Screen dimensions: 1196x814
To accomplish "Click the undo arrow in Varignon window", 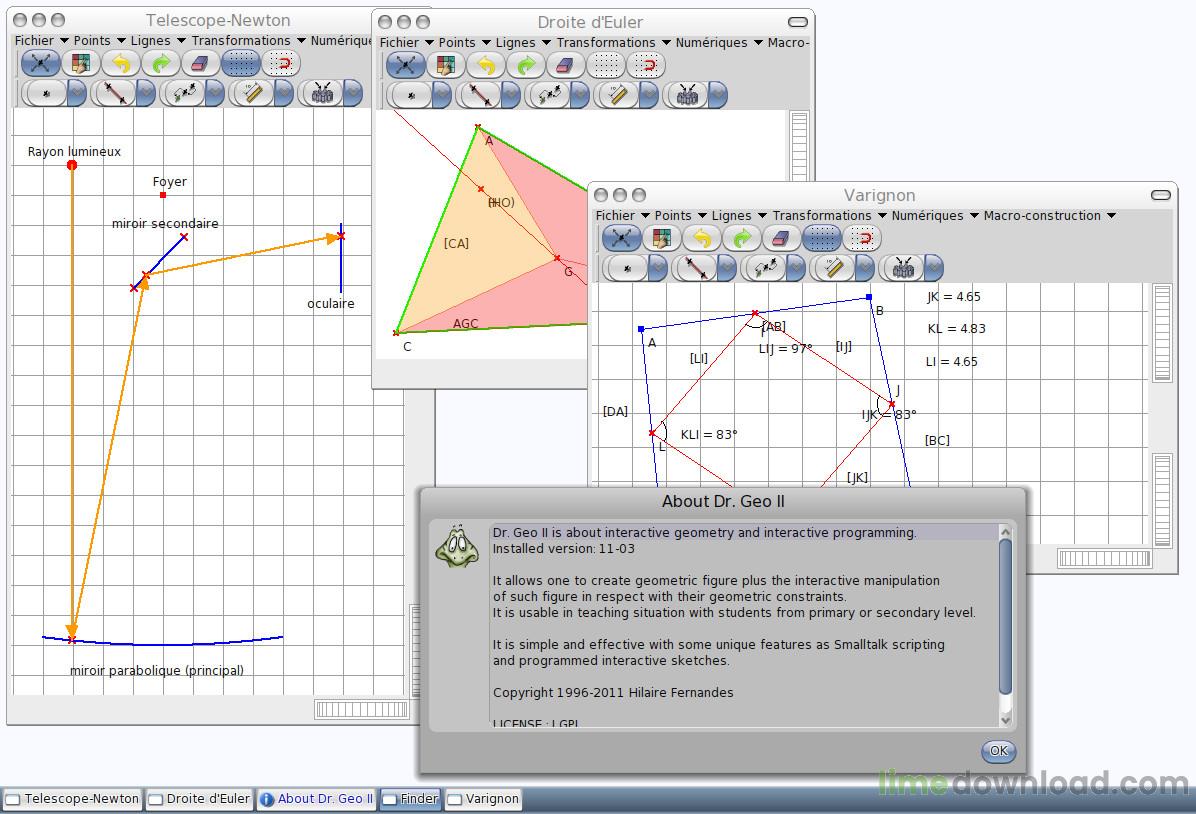I will coord(702,239).
